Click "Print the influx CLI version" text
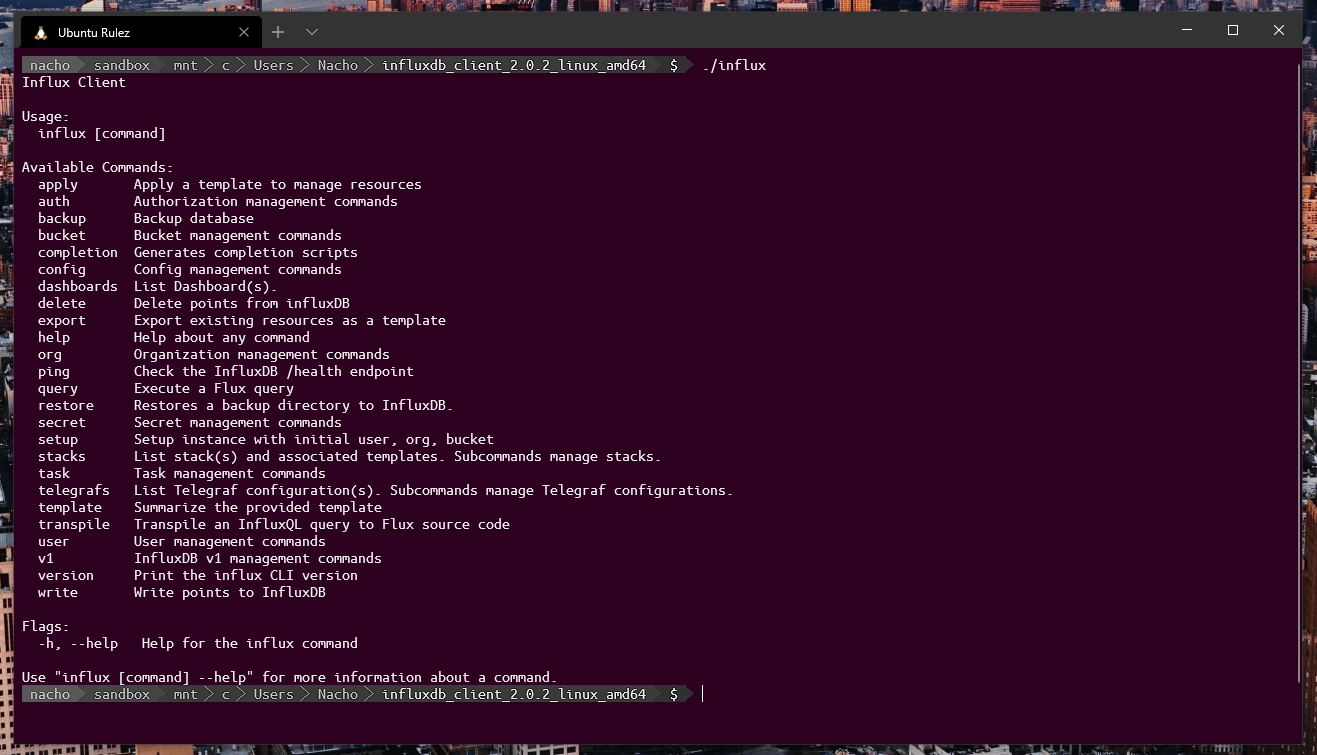Image resolution: width=1317 pixels, height=755 pixels. coord(246,576)
